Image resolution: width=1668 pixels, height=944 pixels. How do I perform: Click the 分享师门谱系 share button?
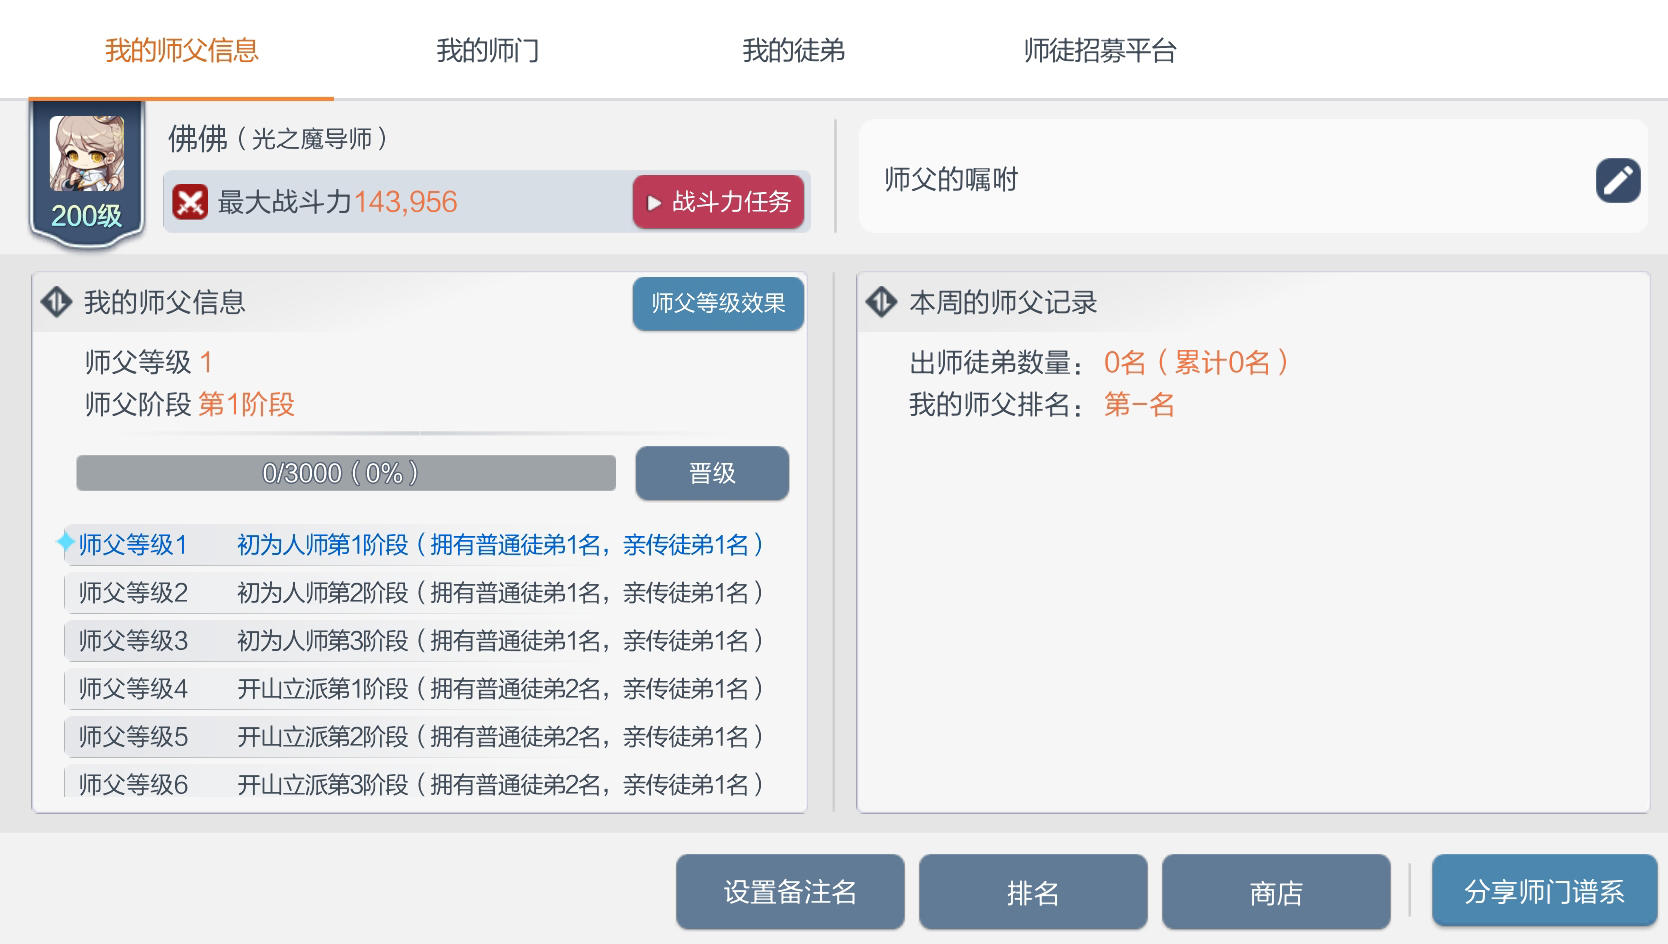[1543, 891]
